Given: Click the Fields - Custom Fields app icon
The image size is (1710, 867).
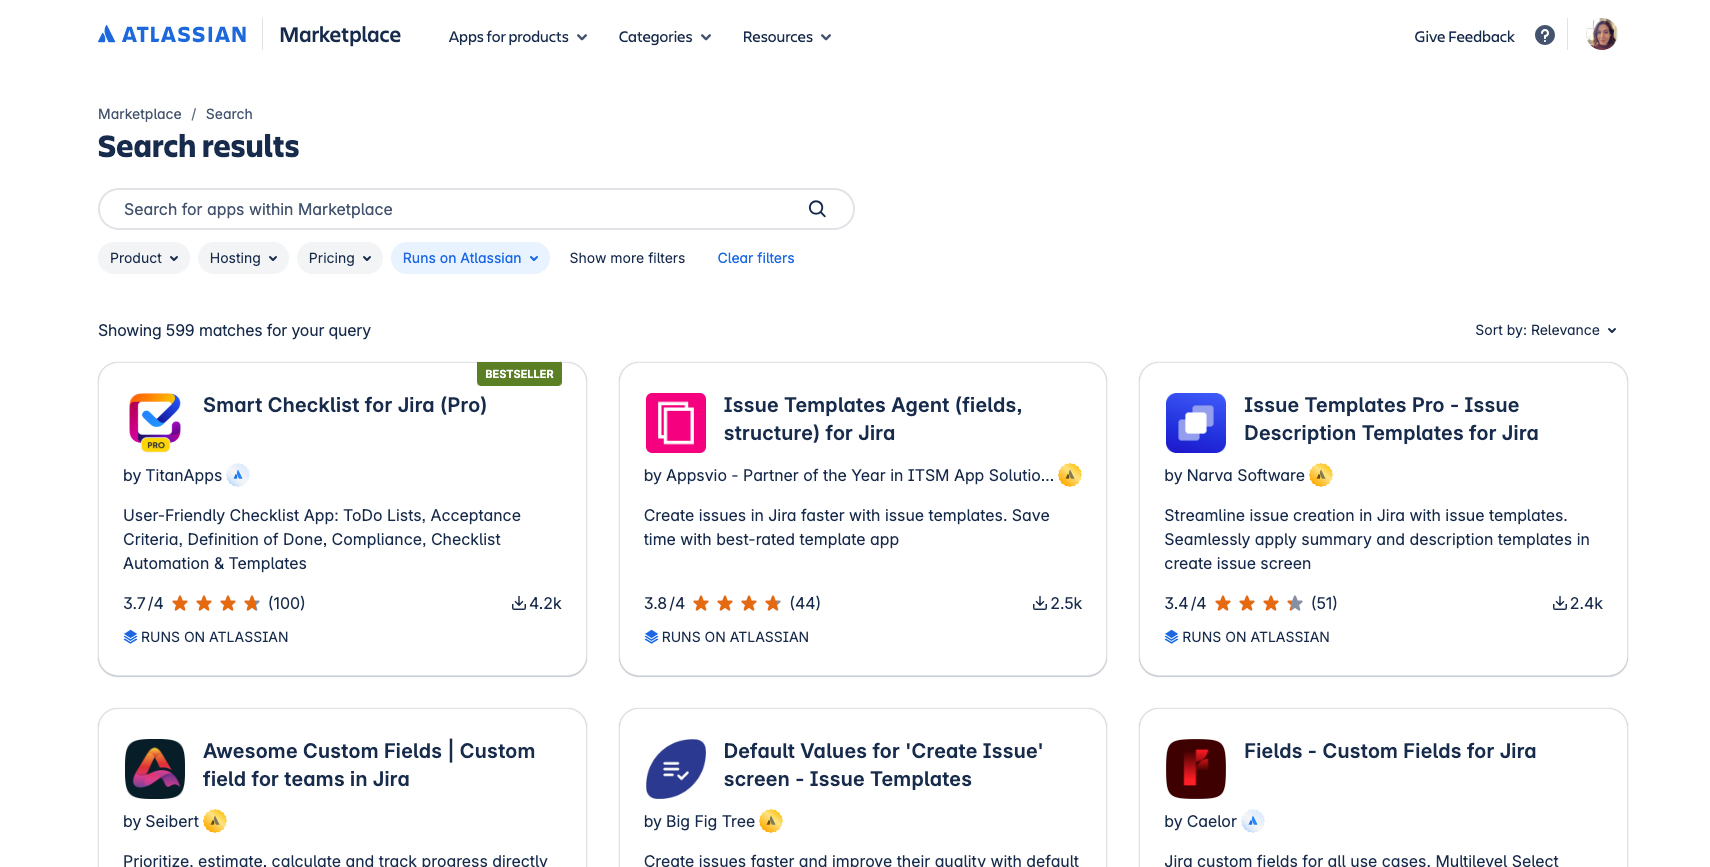Looking at the screenshot, I should pos(1195,768).
